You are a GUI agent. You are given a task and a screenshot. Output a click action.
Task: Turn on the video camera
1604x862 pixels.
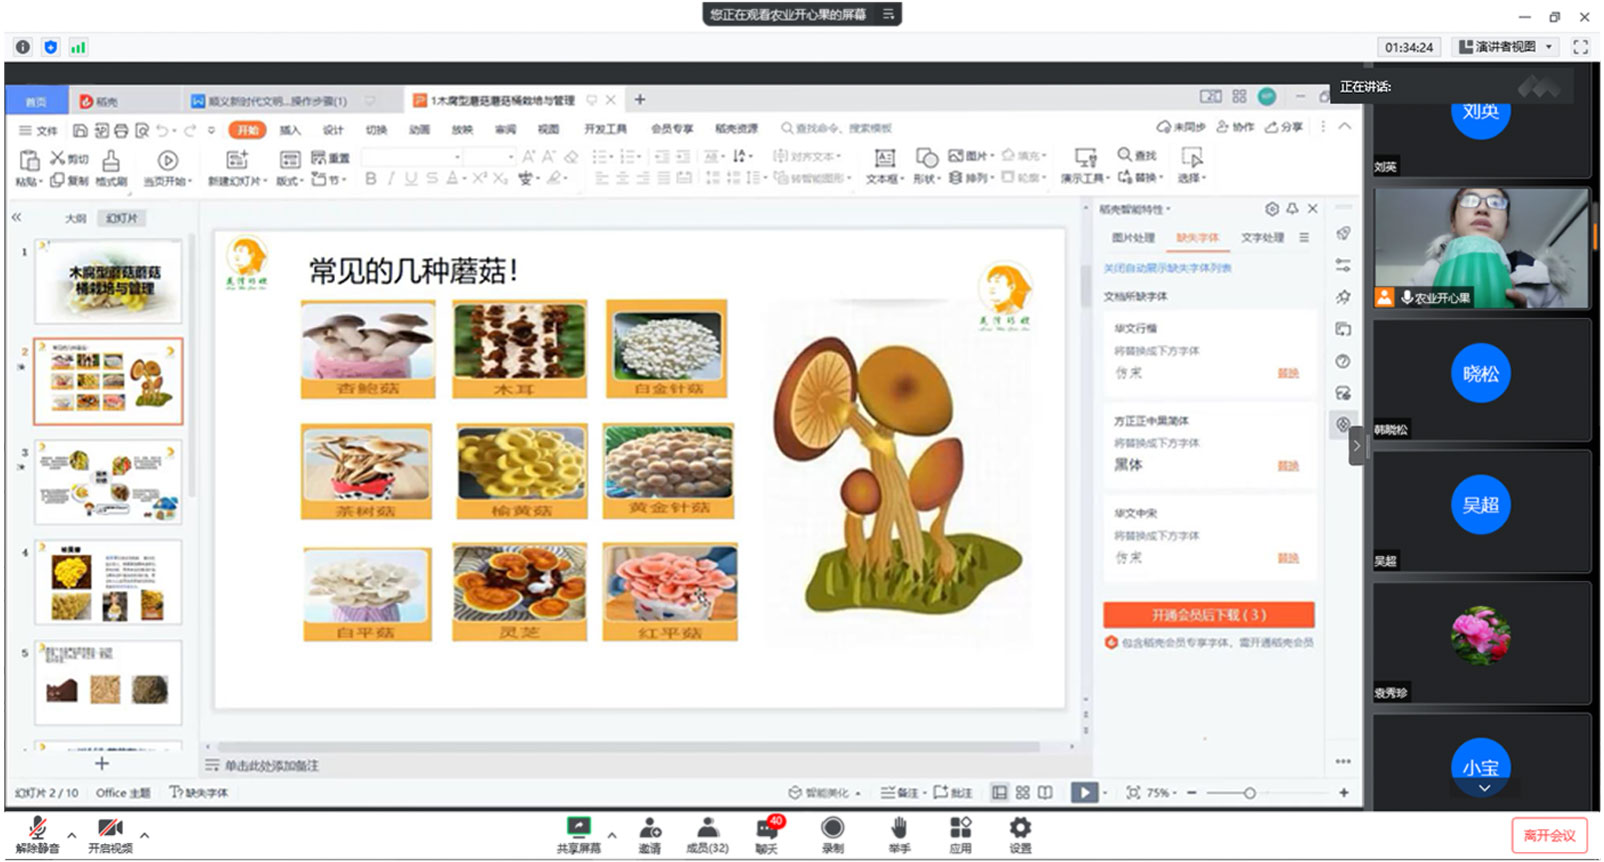pyautogui.click(x=110, y=830)
